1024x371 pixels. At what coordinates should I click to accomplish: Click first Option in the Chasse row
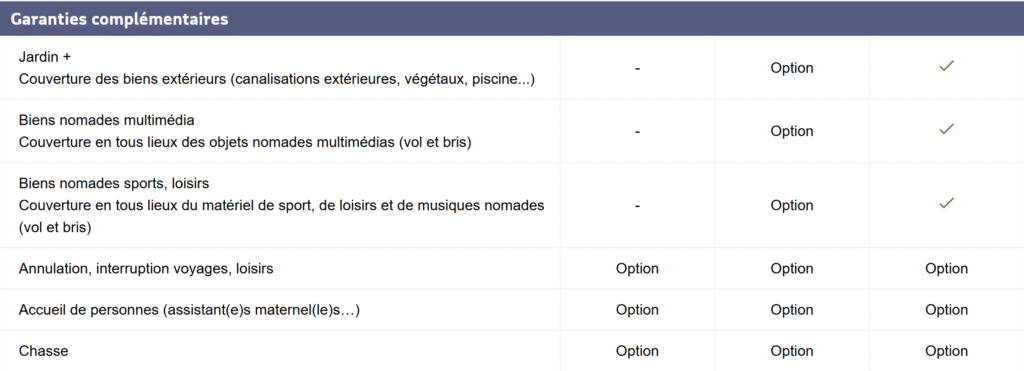(x=637, y=351)
